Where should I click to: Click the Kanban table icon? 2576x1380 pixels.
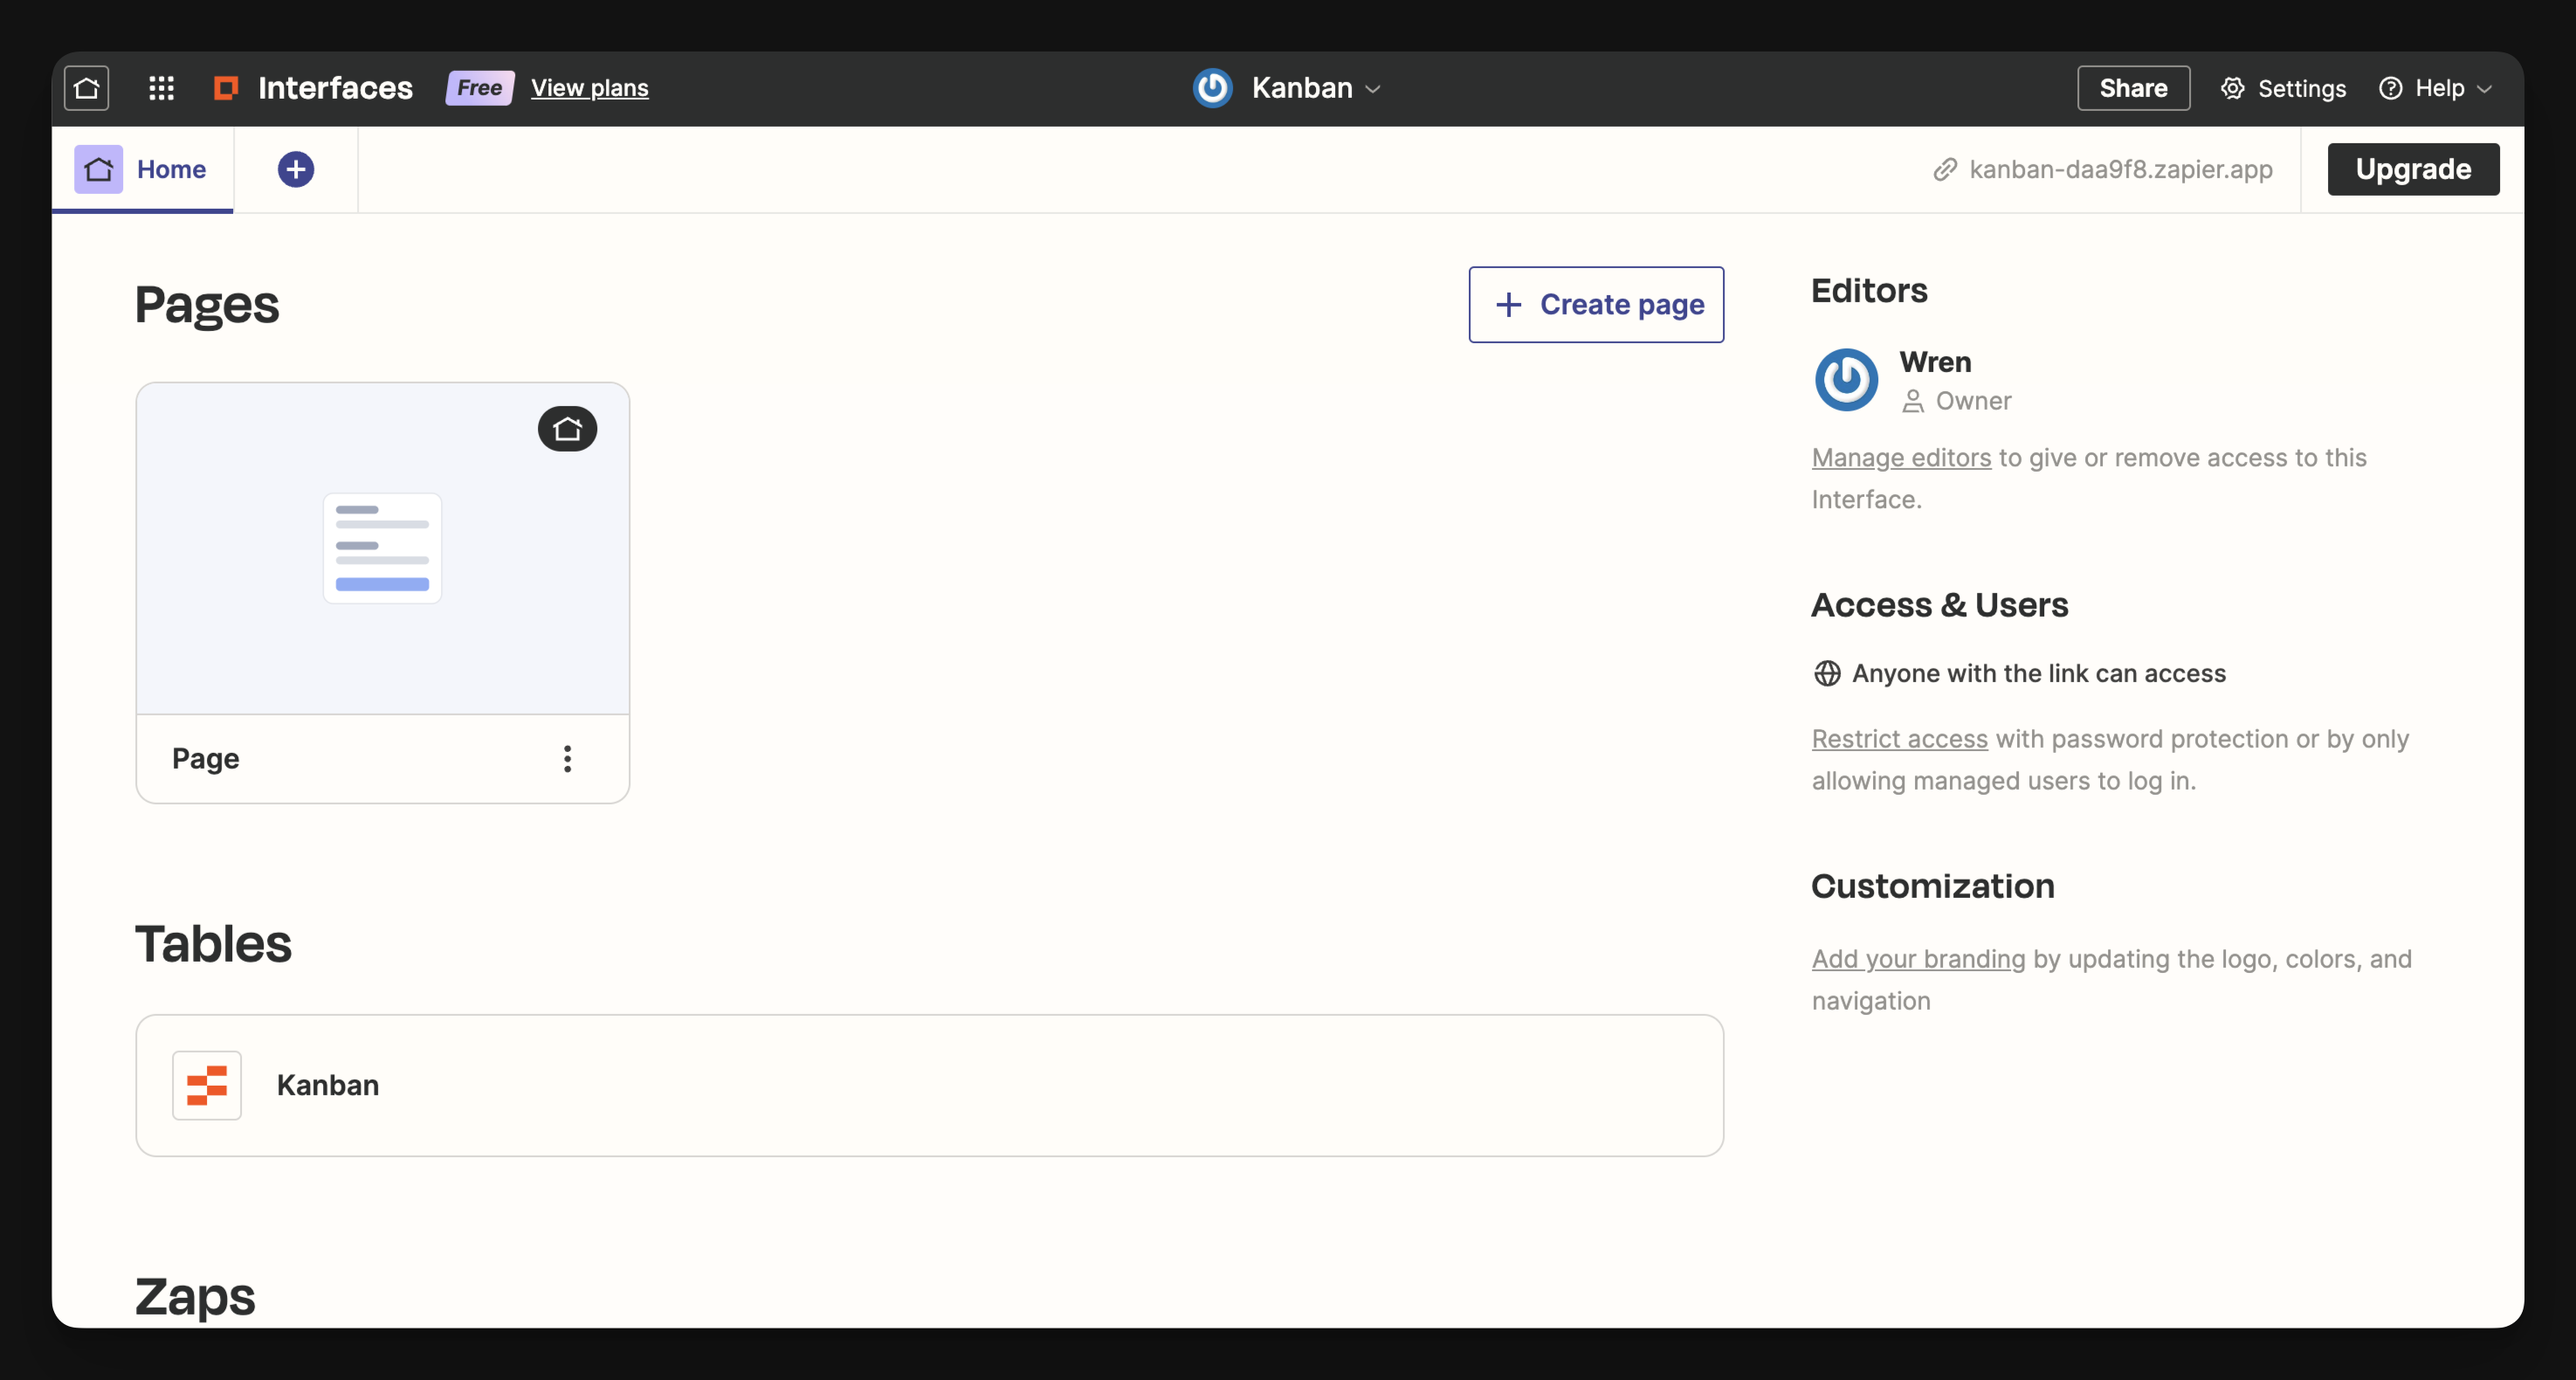click(206, 1085)
